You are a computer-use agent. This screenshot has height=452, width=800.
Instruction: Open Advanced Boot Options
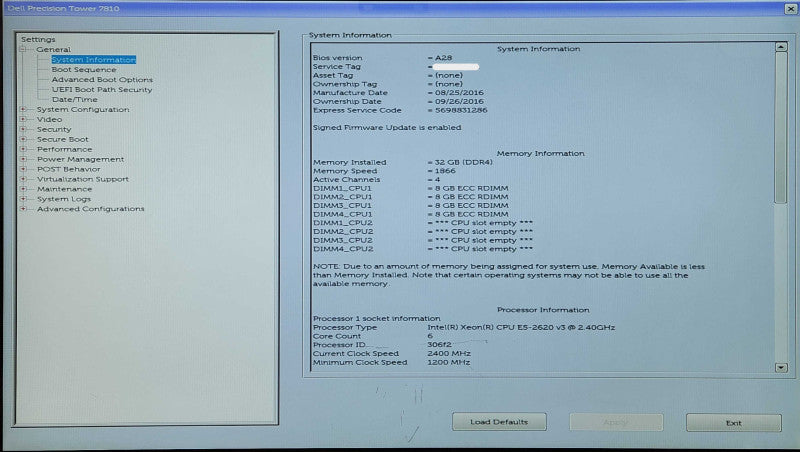[x=102, y=80]
